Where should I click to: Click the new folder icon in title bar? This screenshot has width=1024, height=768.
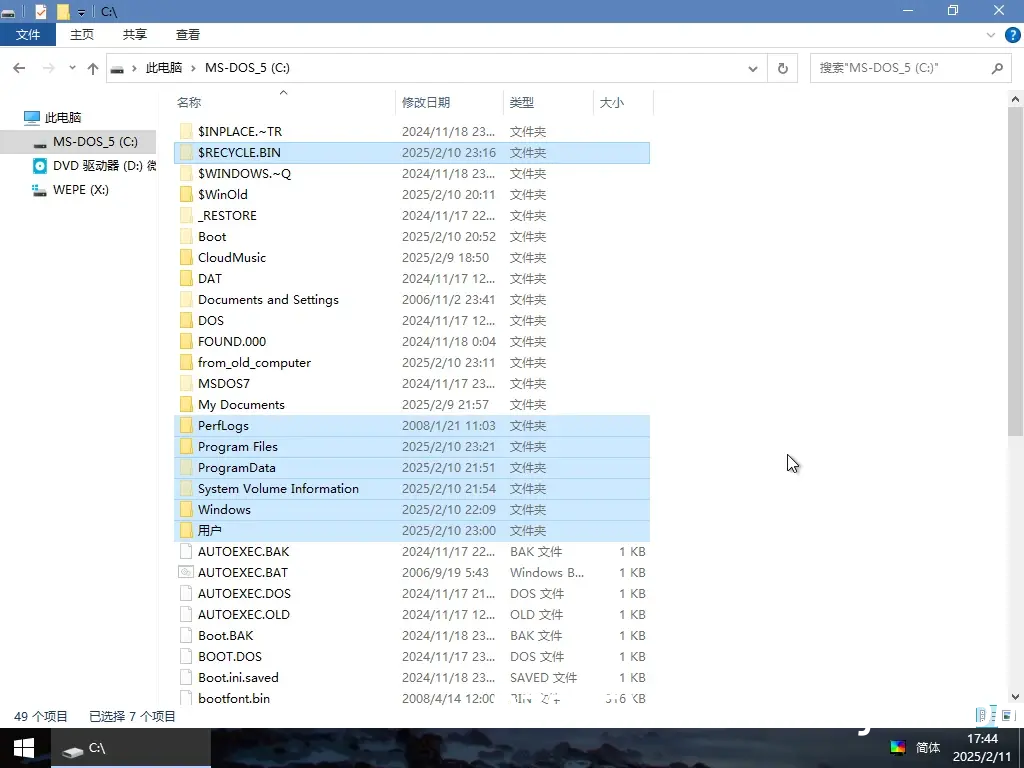(63, 12)
